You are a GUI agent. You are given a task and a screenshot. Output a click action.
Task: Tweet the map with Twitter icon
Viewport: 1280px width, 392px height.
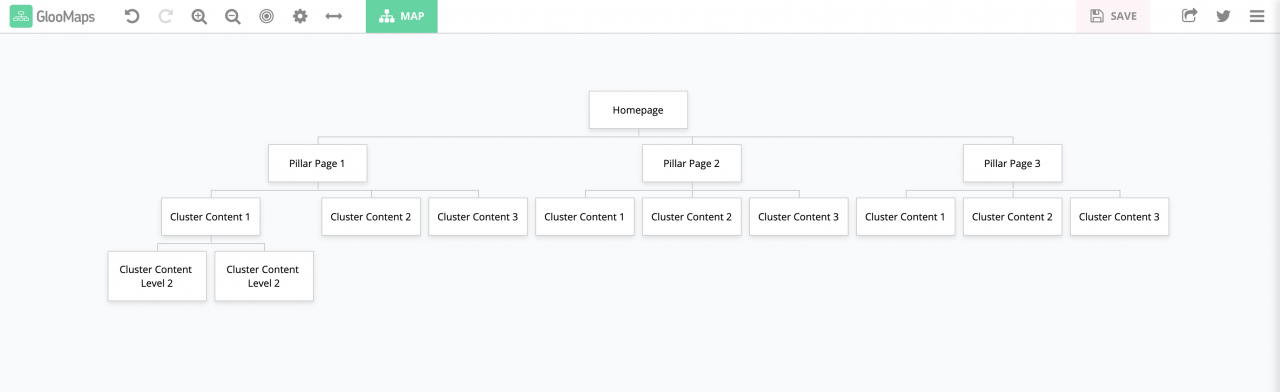pyautogui.click(x=1223, y=16)
